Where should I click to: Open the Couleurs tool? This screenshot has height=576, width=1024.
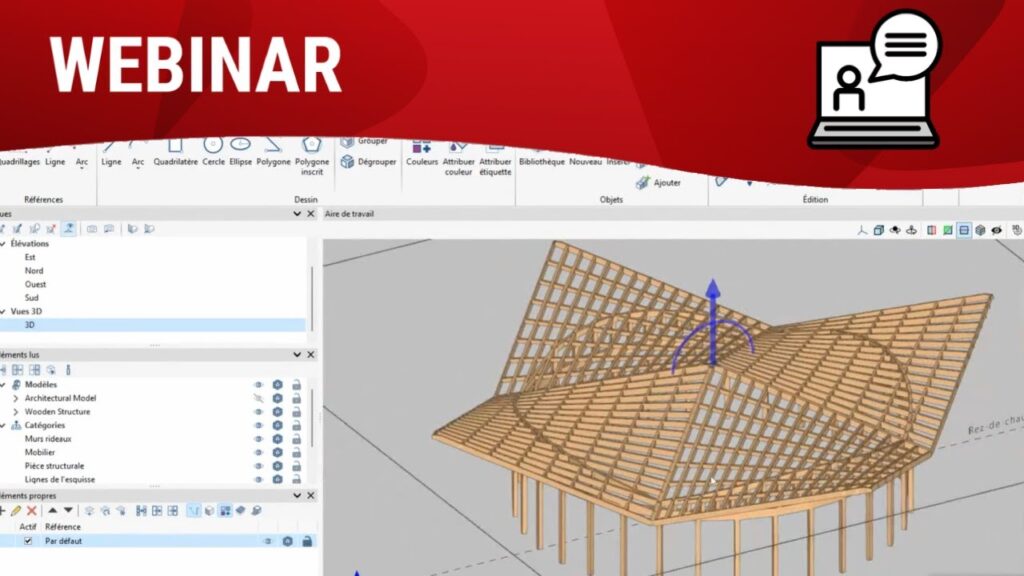(421, 150)
